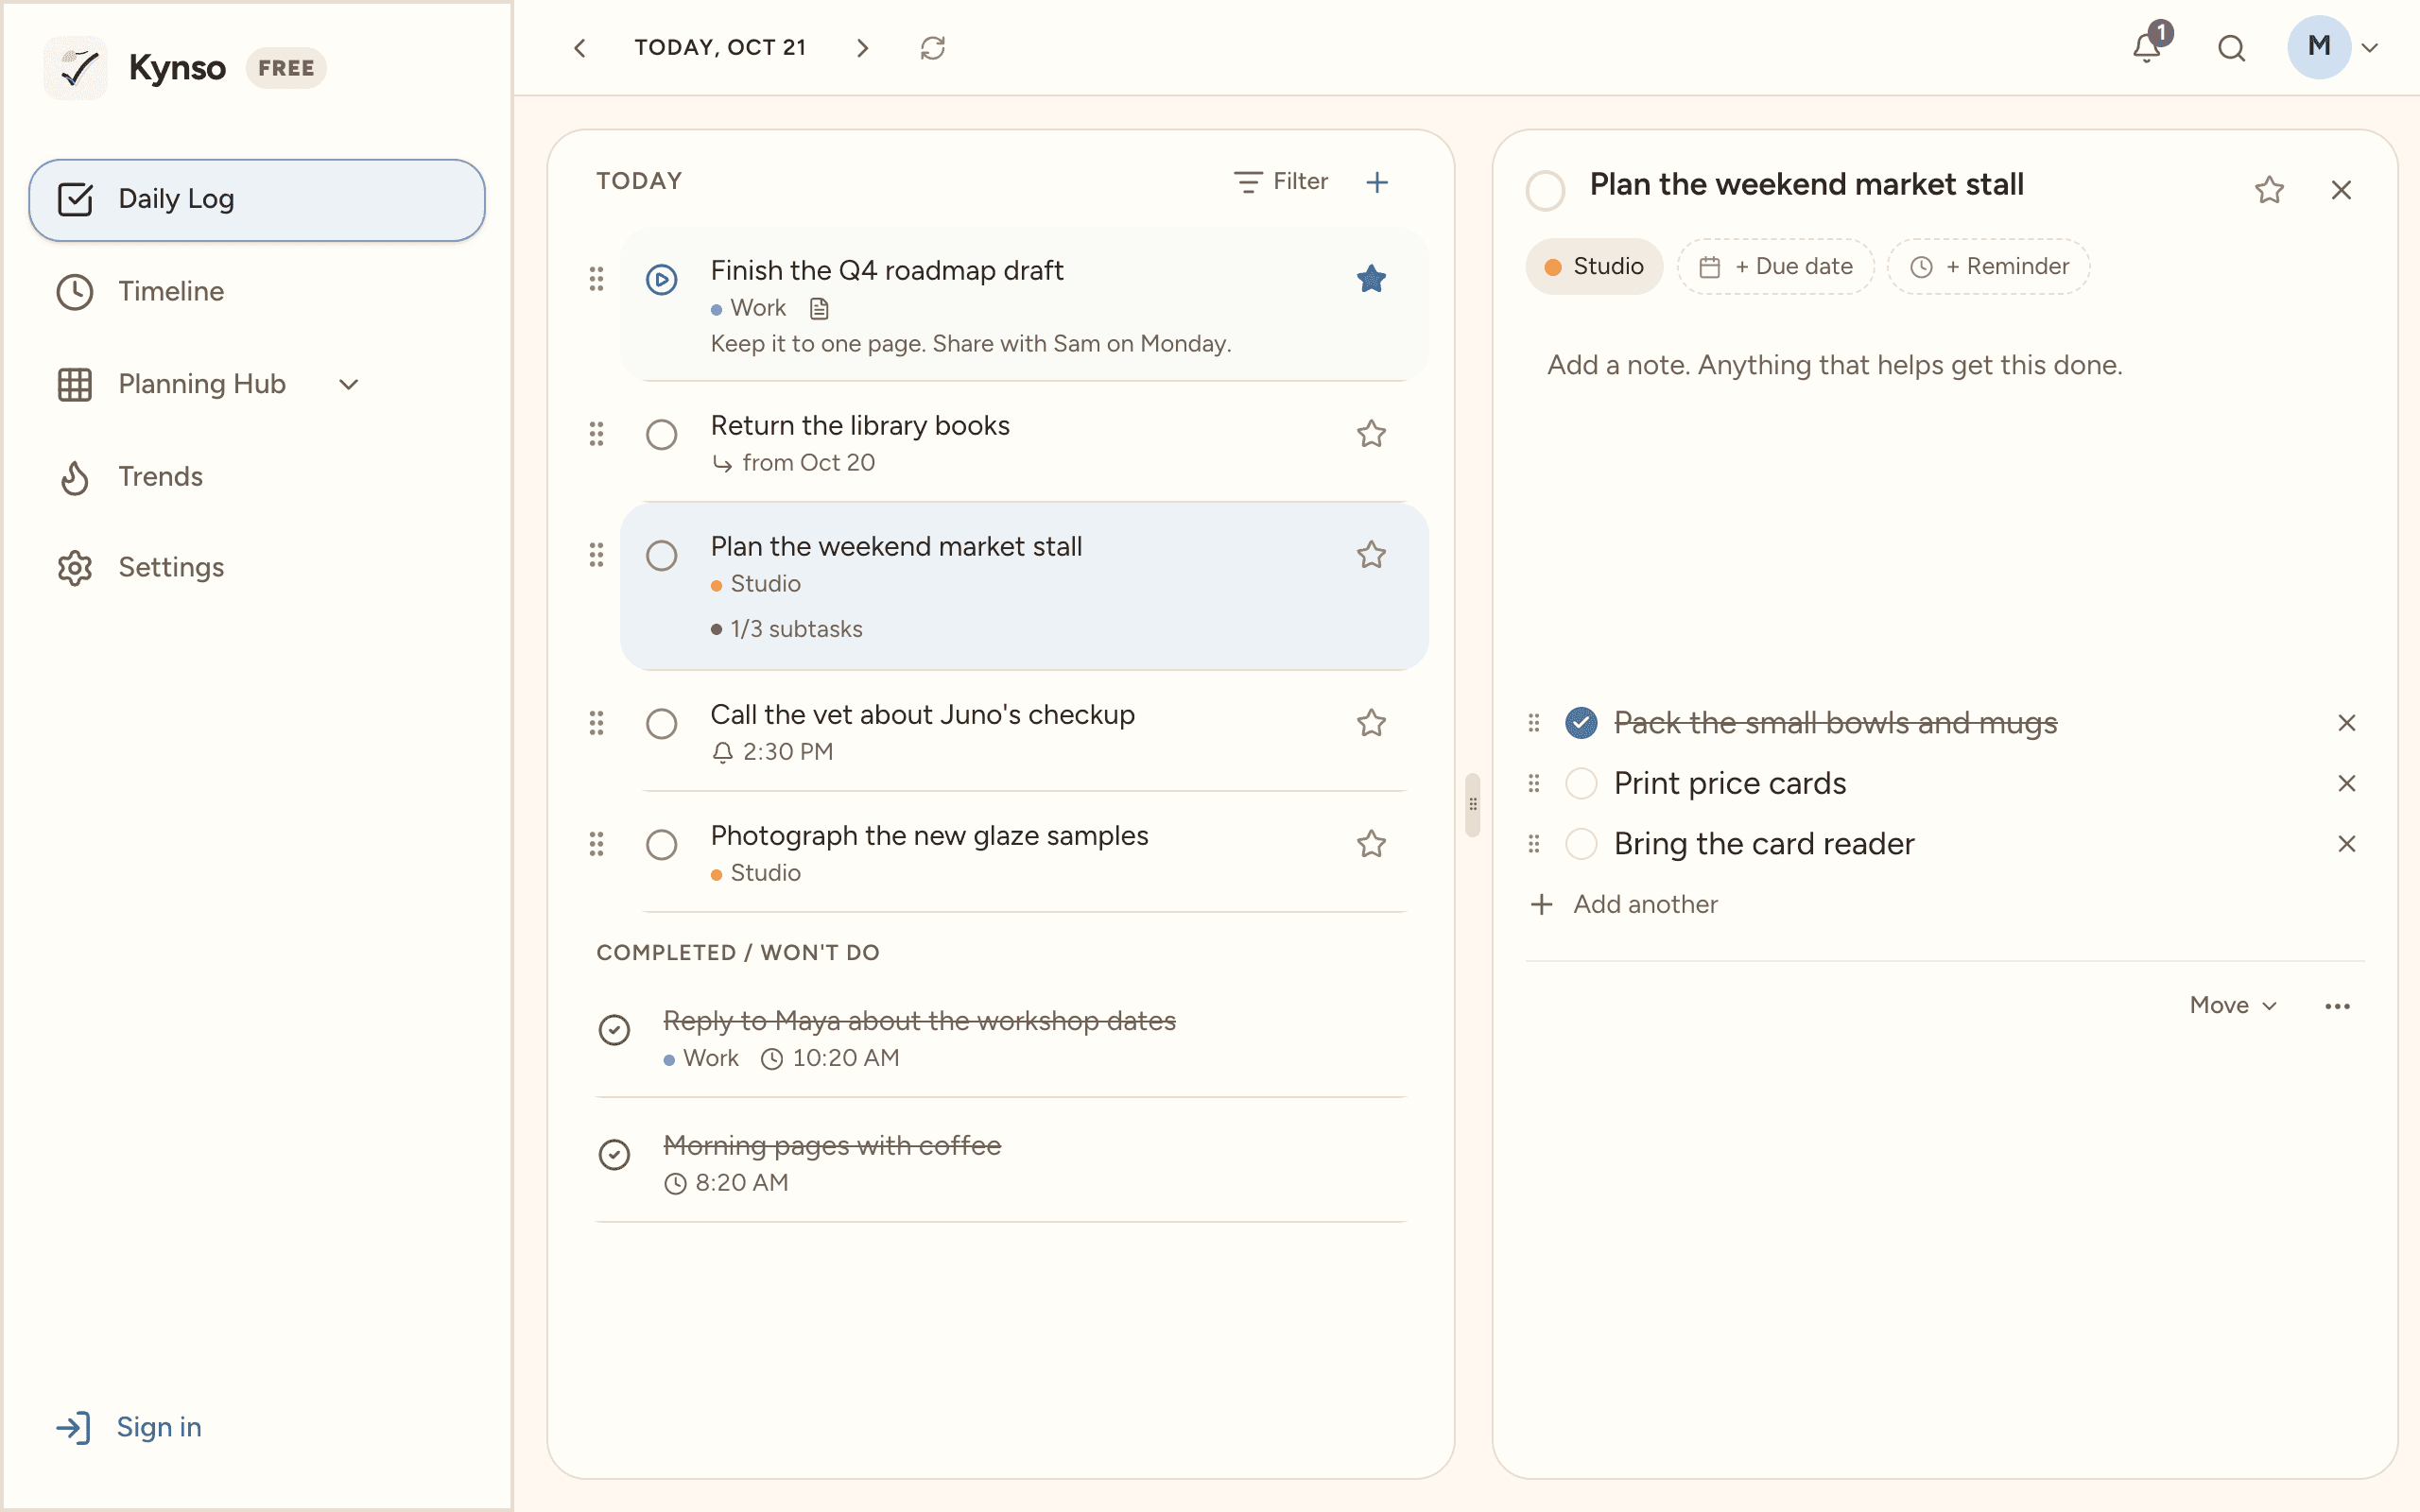Screen dimensions: 2420x1512
Task: Check the Print price cards subtask
Action: 1581,783
